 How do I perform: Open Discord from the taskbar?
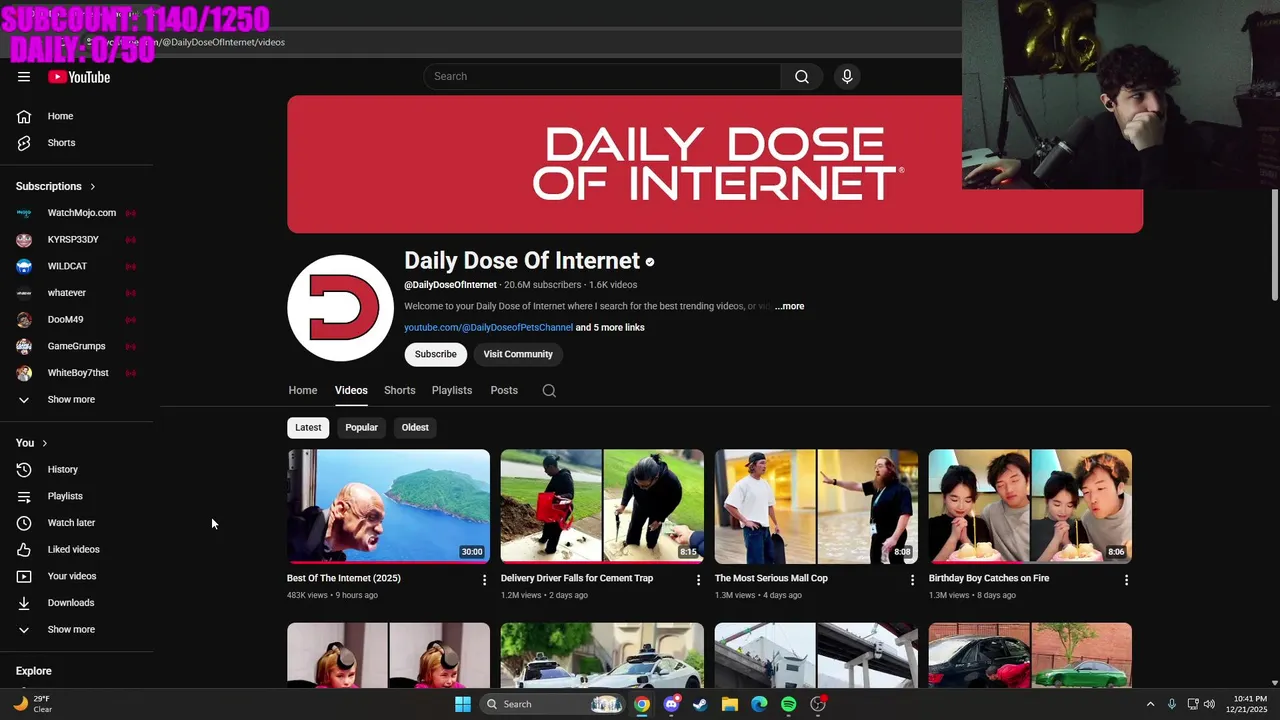[671, 704]
